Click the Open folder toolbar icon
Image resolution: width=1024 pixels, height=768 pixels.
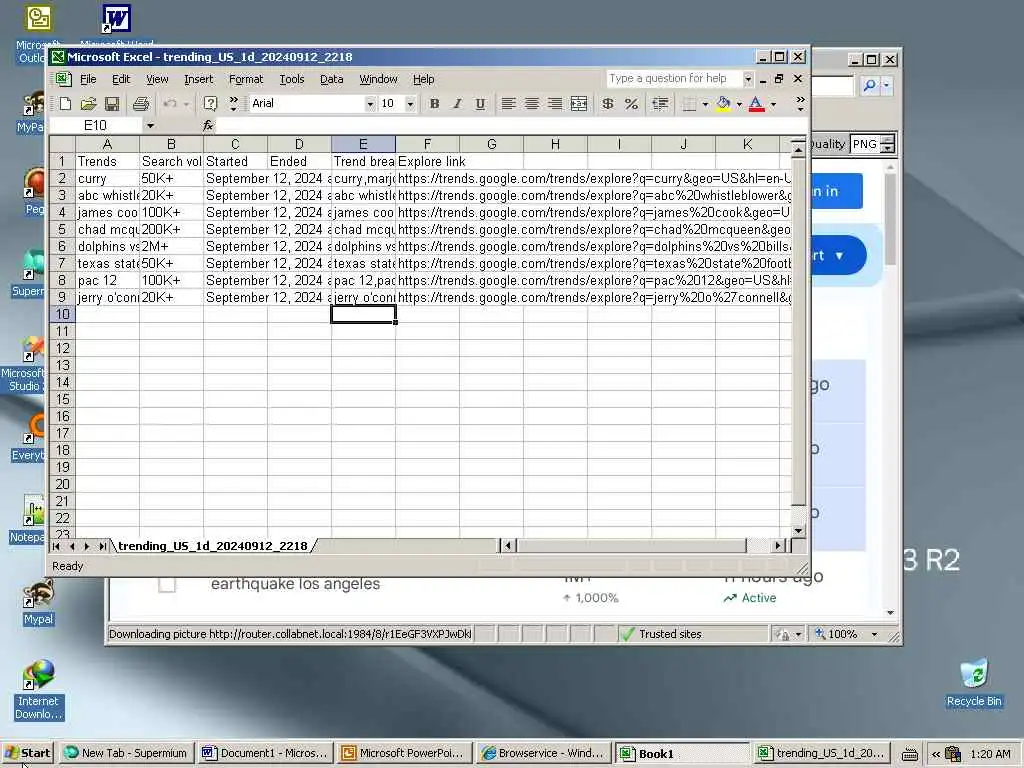88,103
